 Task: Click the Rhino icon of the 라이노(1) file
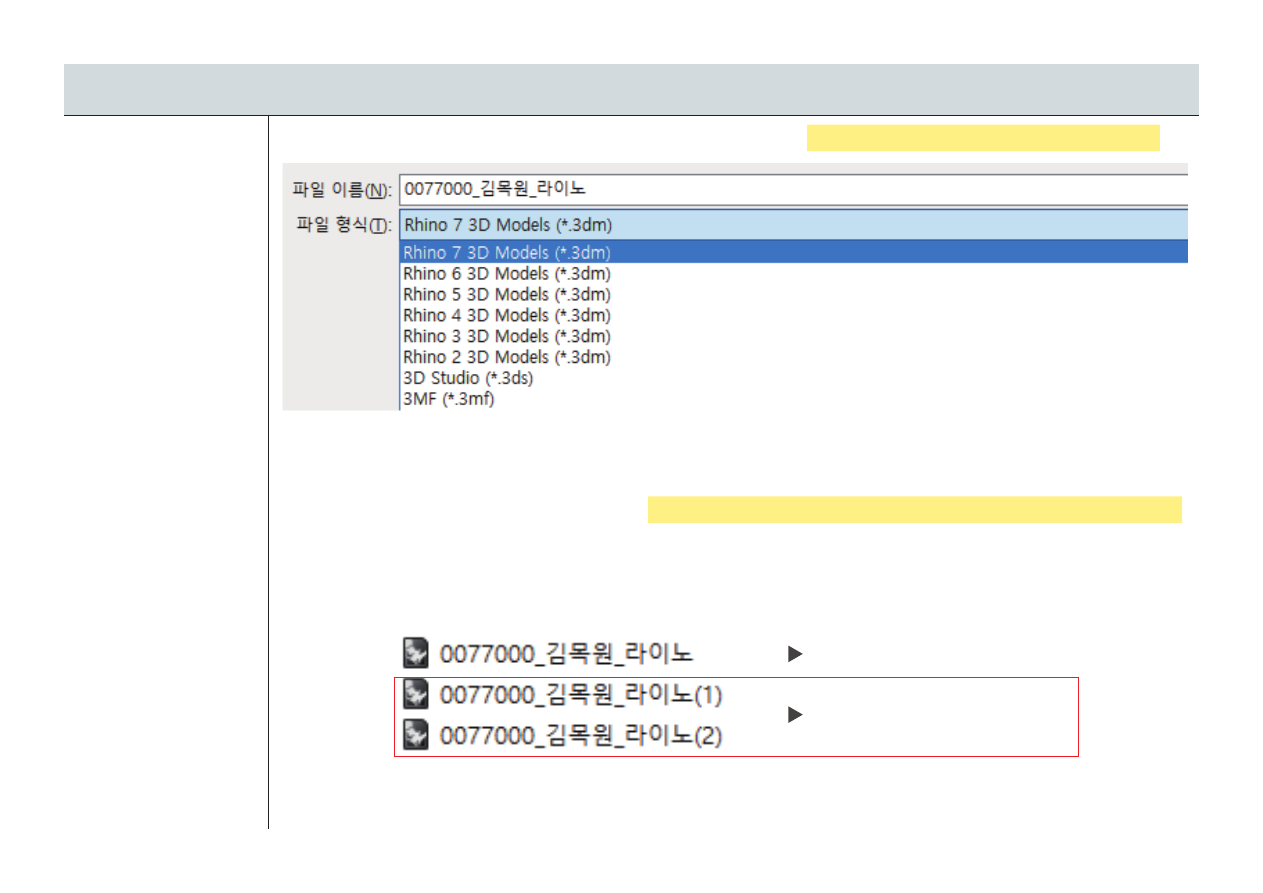pos(415,694)
